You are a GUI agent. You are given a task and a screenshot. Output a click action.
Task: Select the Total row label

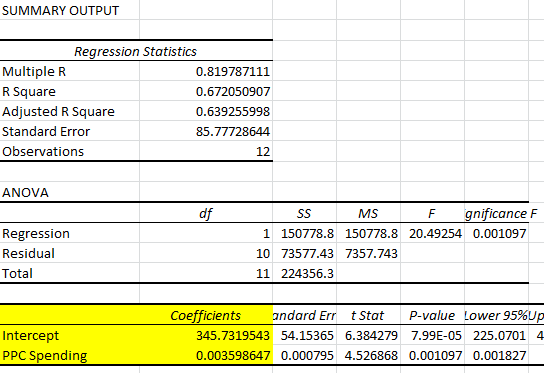pos(69,273)
